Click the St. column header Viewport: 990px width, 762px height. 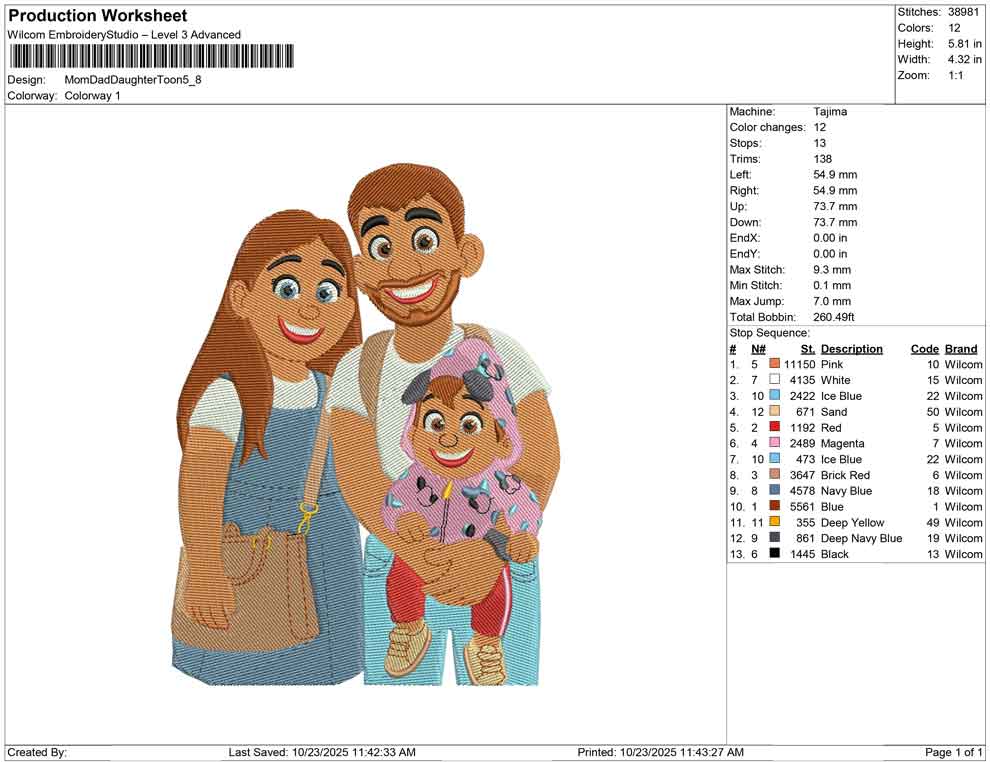pyautogui.click(x=807, y=348)
